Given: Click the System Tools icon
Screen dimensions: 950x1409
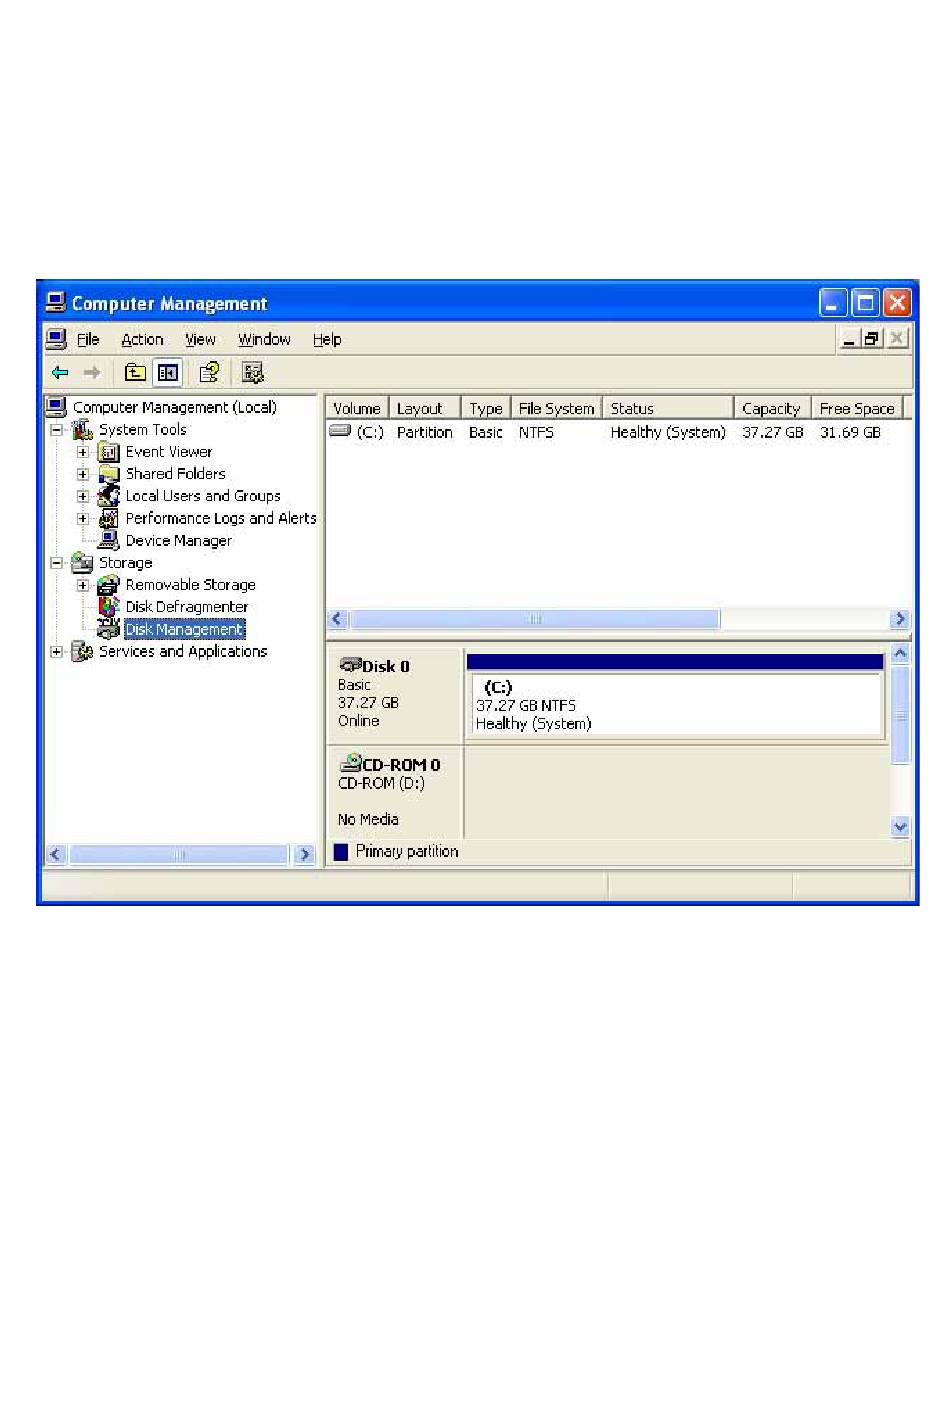Looking at the screenshot, I should tap(83, 430).
